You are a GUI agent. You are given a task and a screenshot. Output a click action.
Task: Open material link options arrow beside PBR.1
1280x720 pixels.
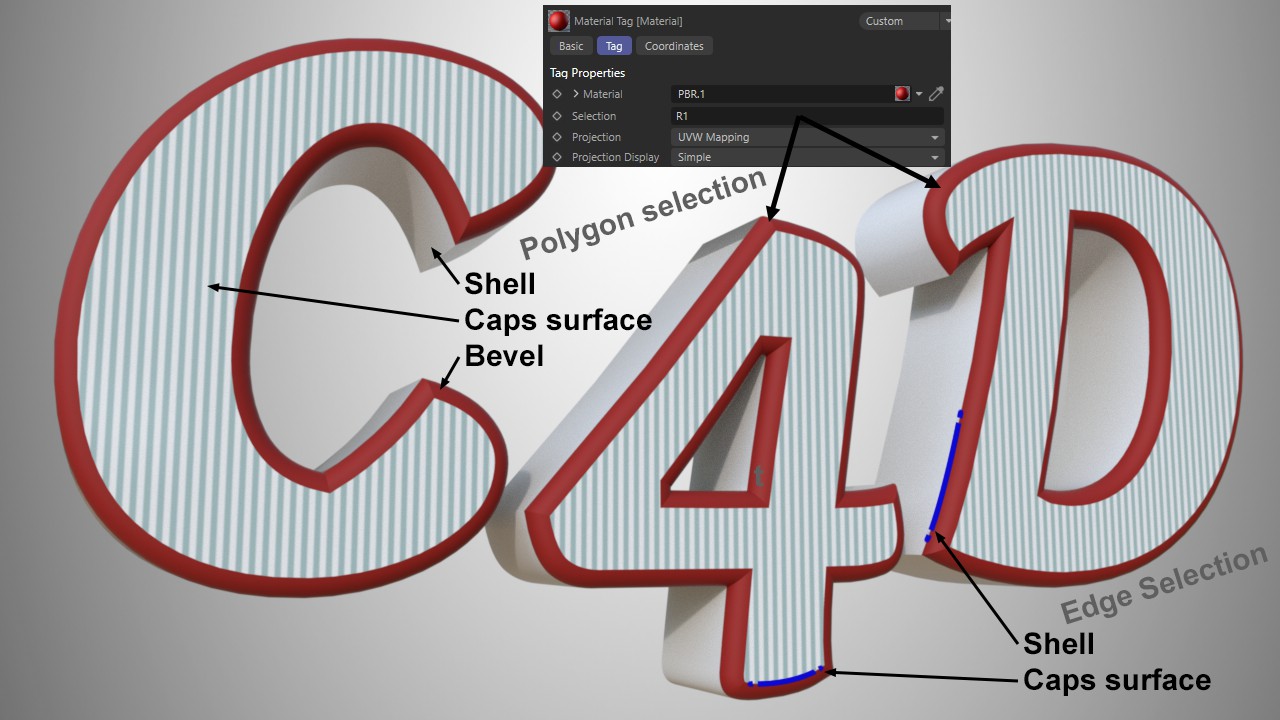coord(919,94)
